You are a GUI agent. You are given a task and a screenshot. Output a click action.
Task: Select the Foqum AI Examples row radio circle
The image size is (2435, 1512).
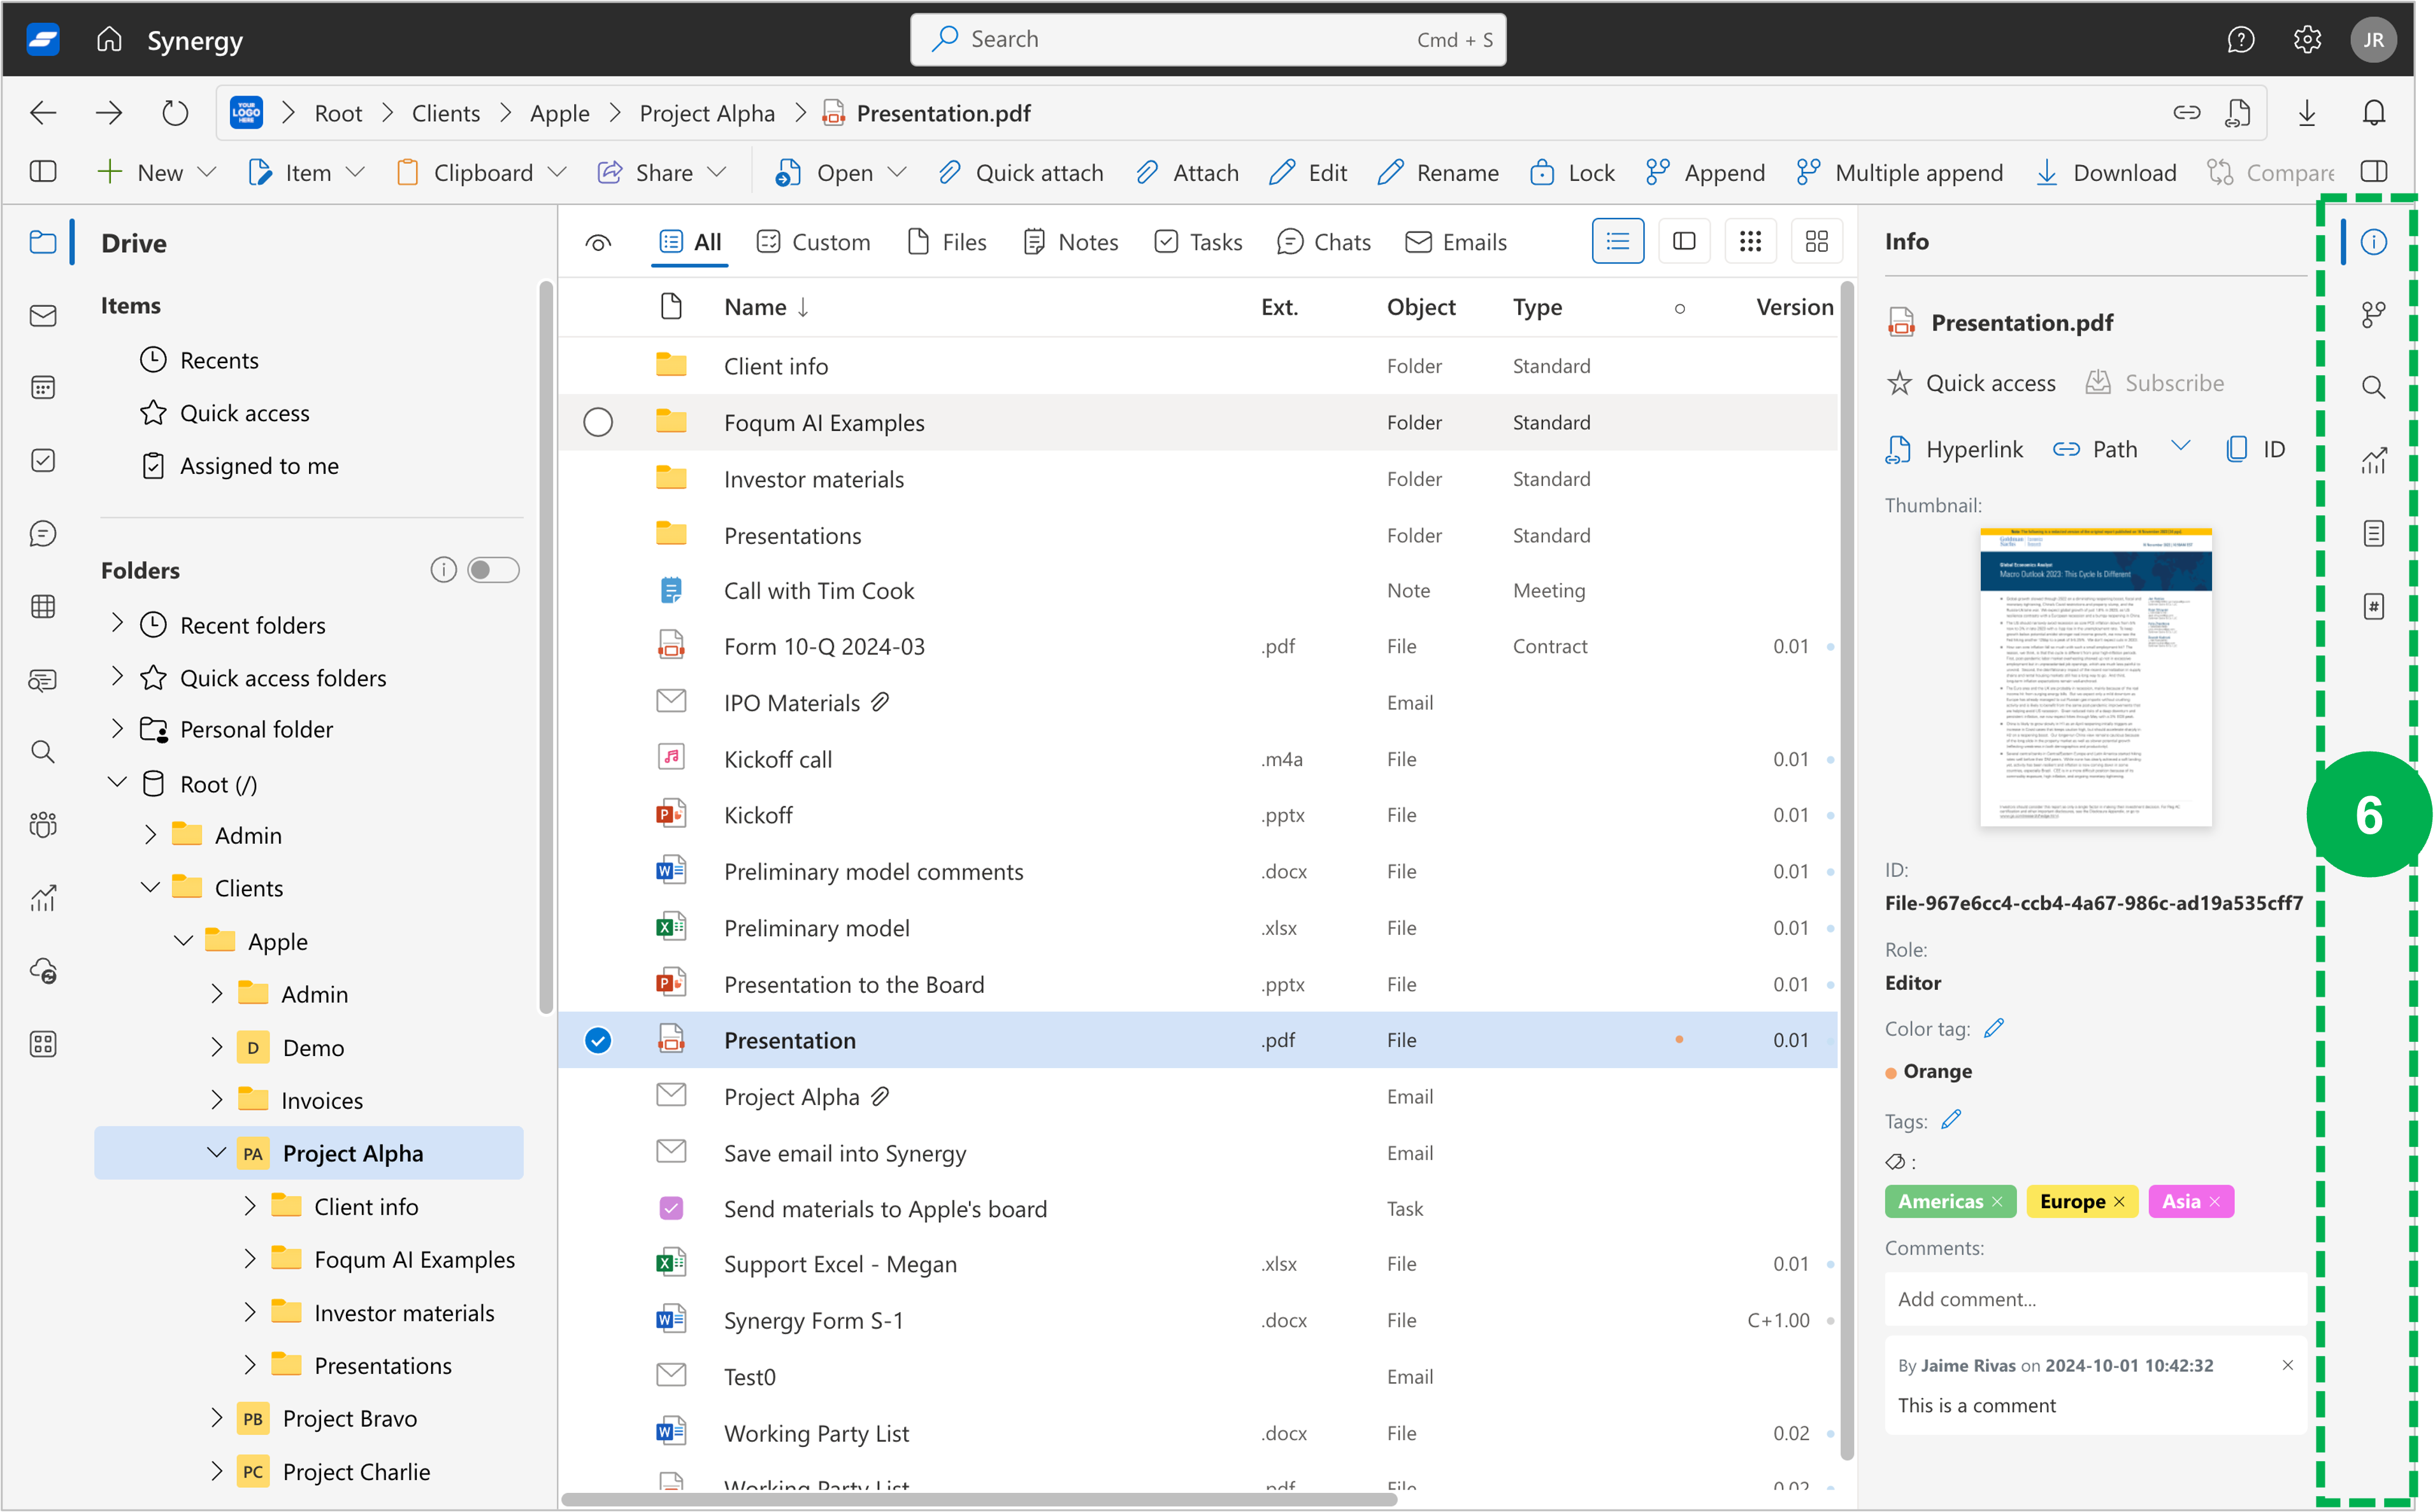[598, 423]
